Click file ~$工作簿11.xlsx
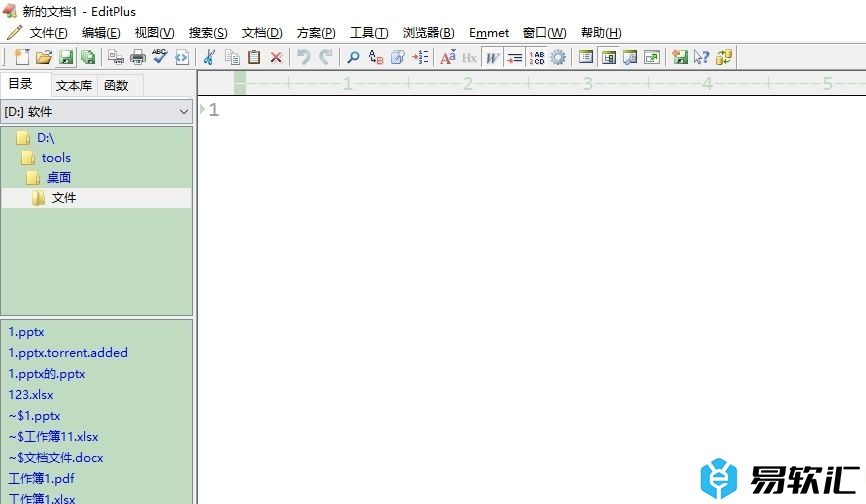The width and height of the screenshot is (866, 504). point(54,437)
